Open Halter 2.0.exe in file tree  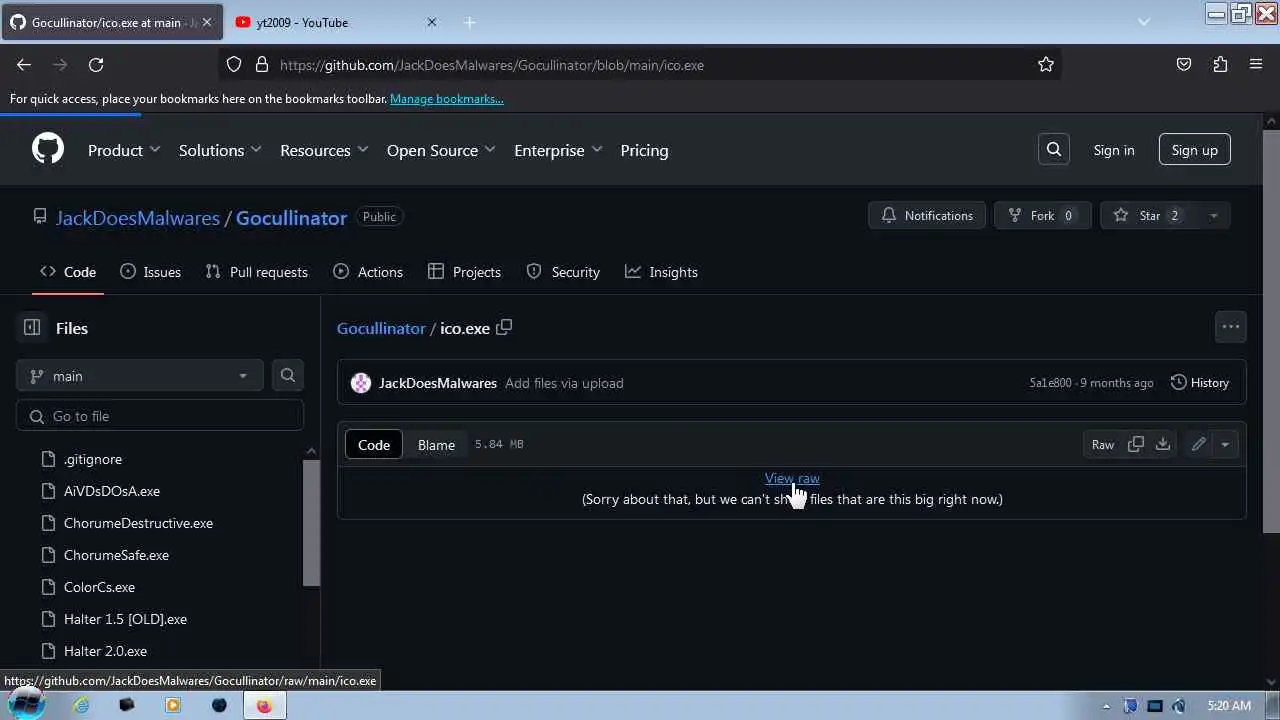(105, 651)
